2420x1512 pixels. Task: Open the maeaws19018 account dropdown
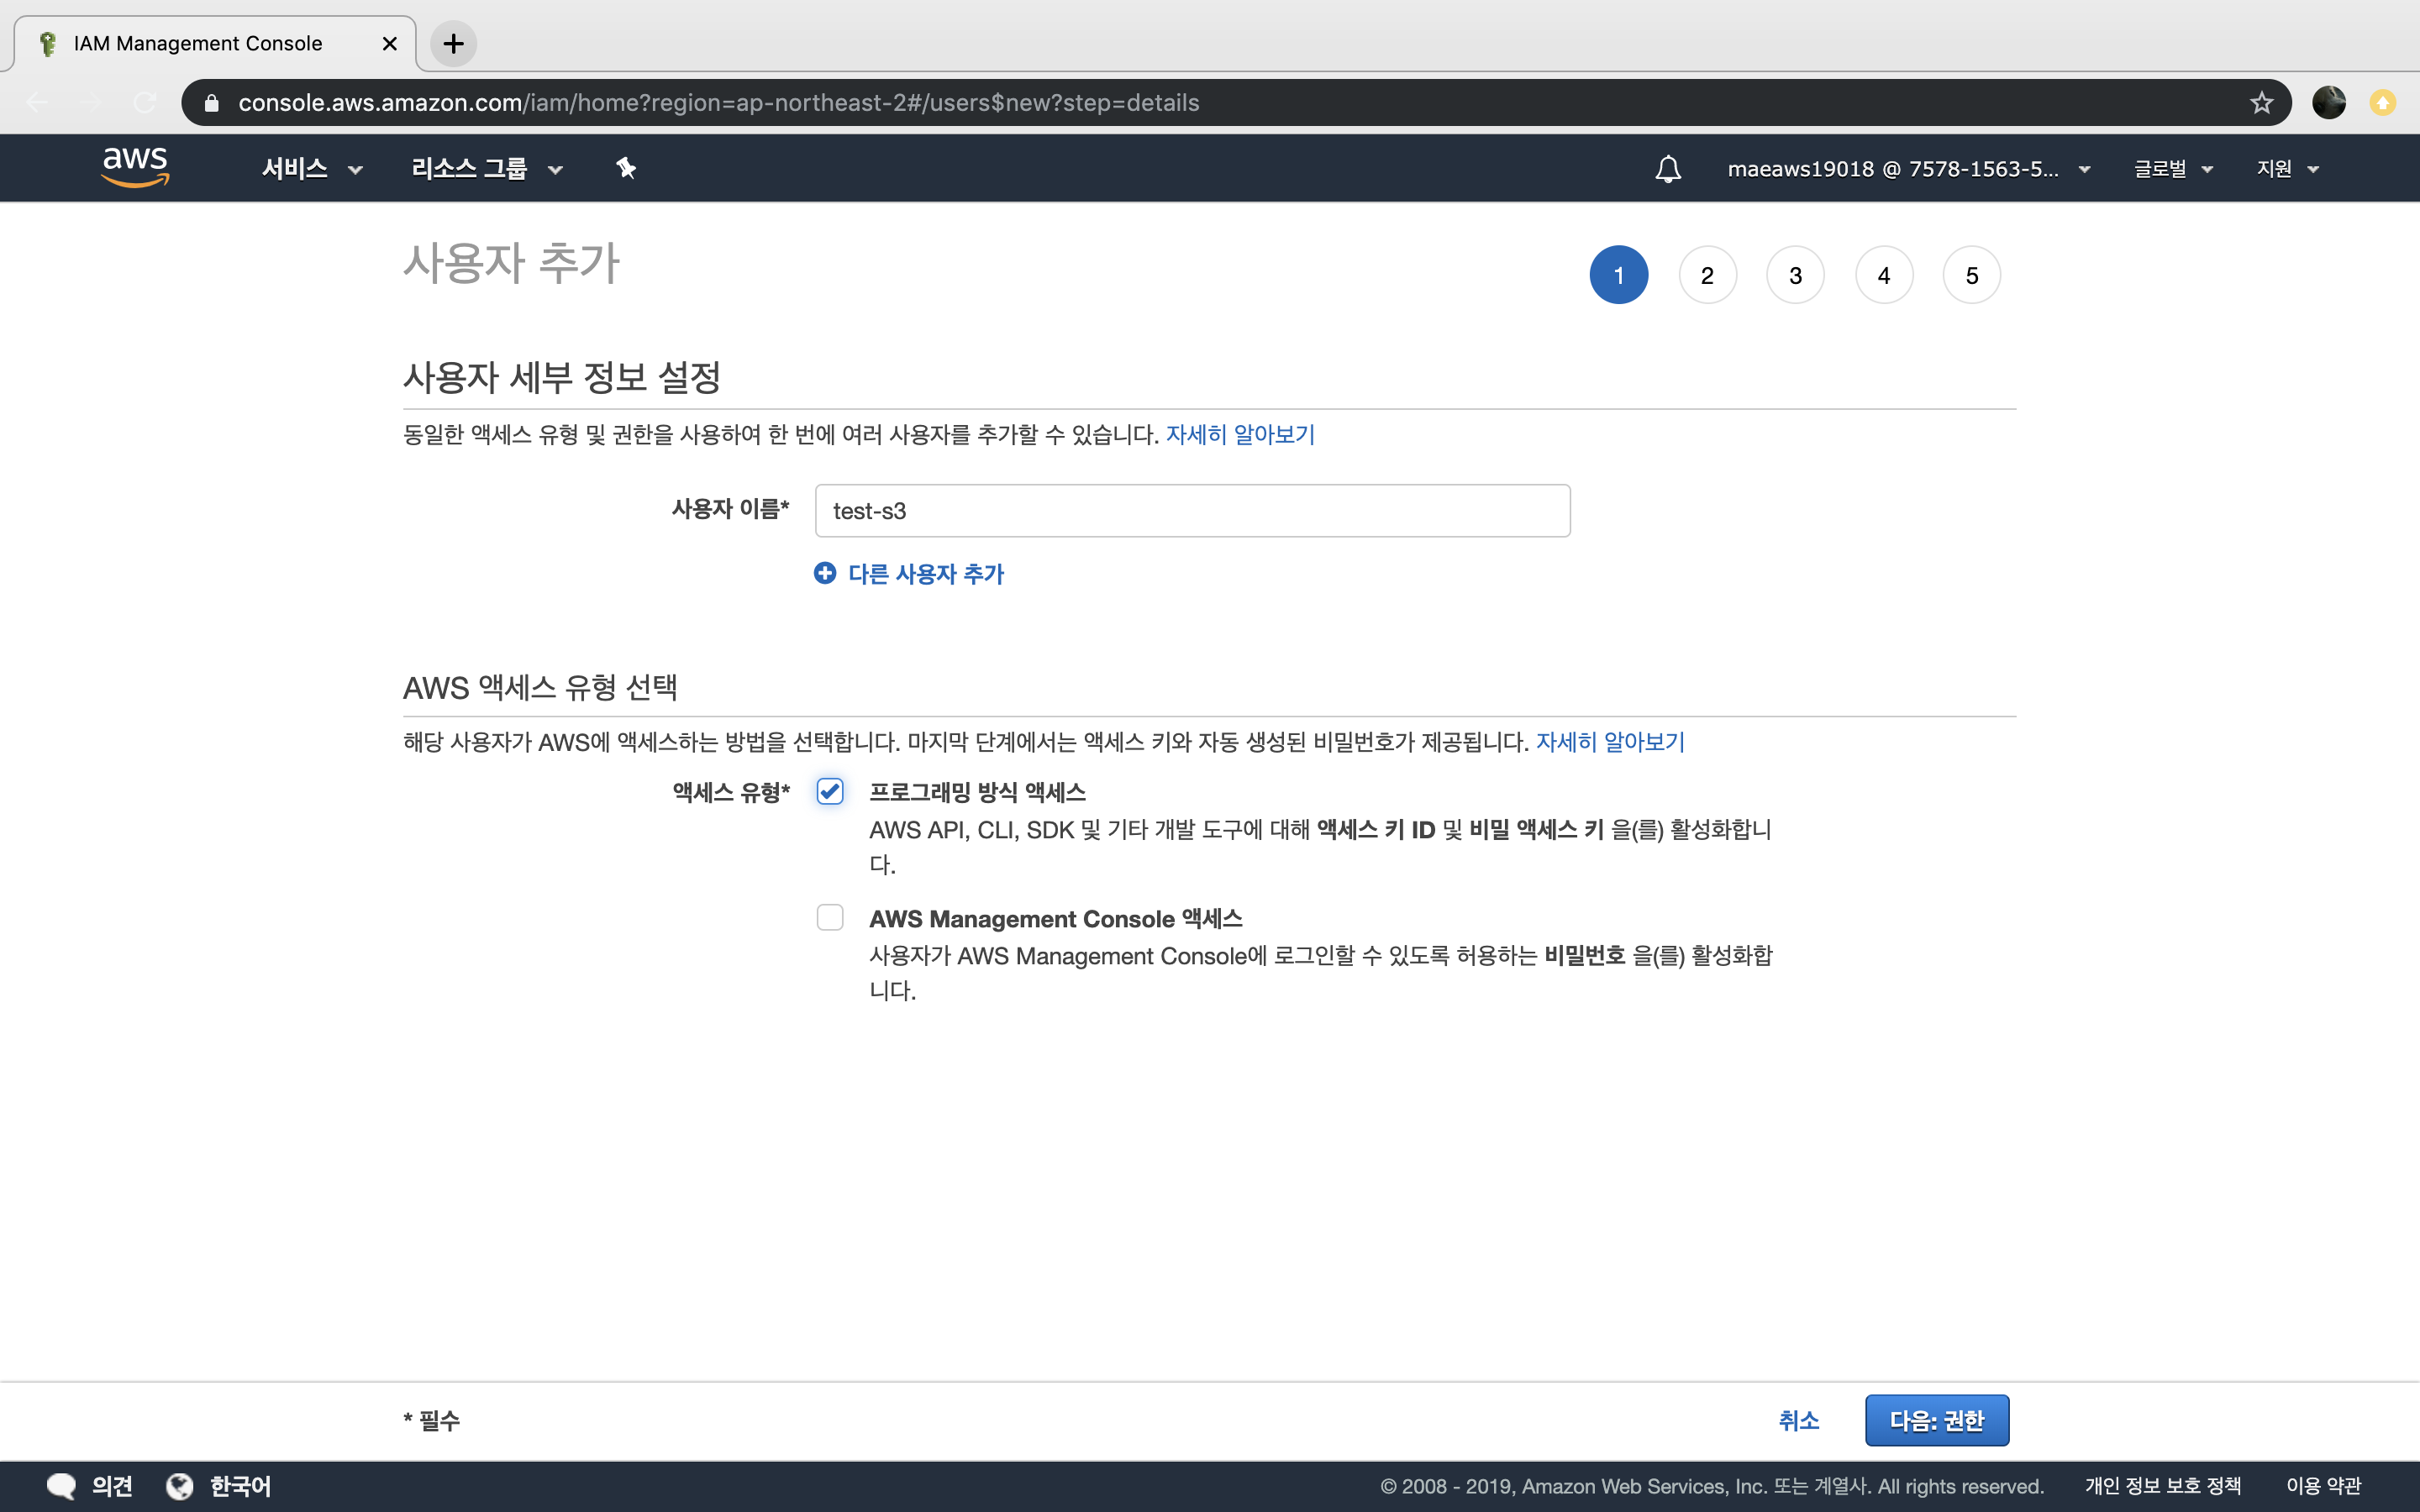tap(1907, 168)
